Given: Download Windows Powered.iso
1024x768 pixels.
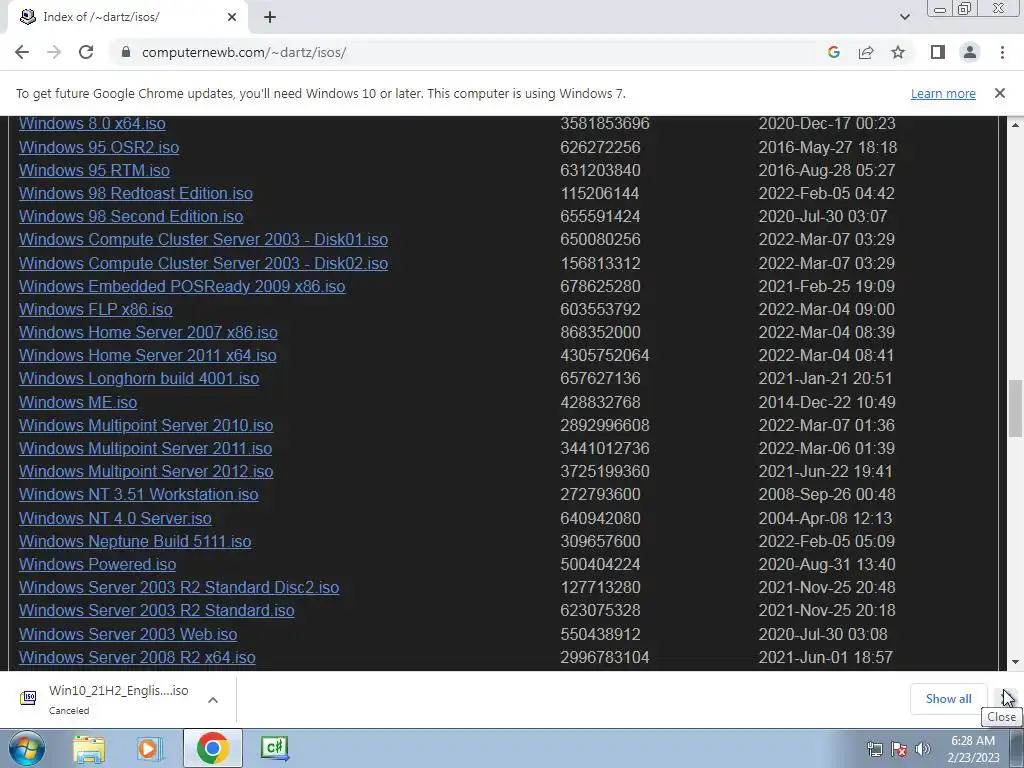Looking at the screenshot, I should (97, 564).
